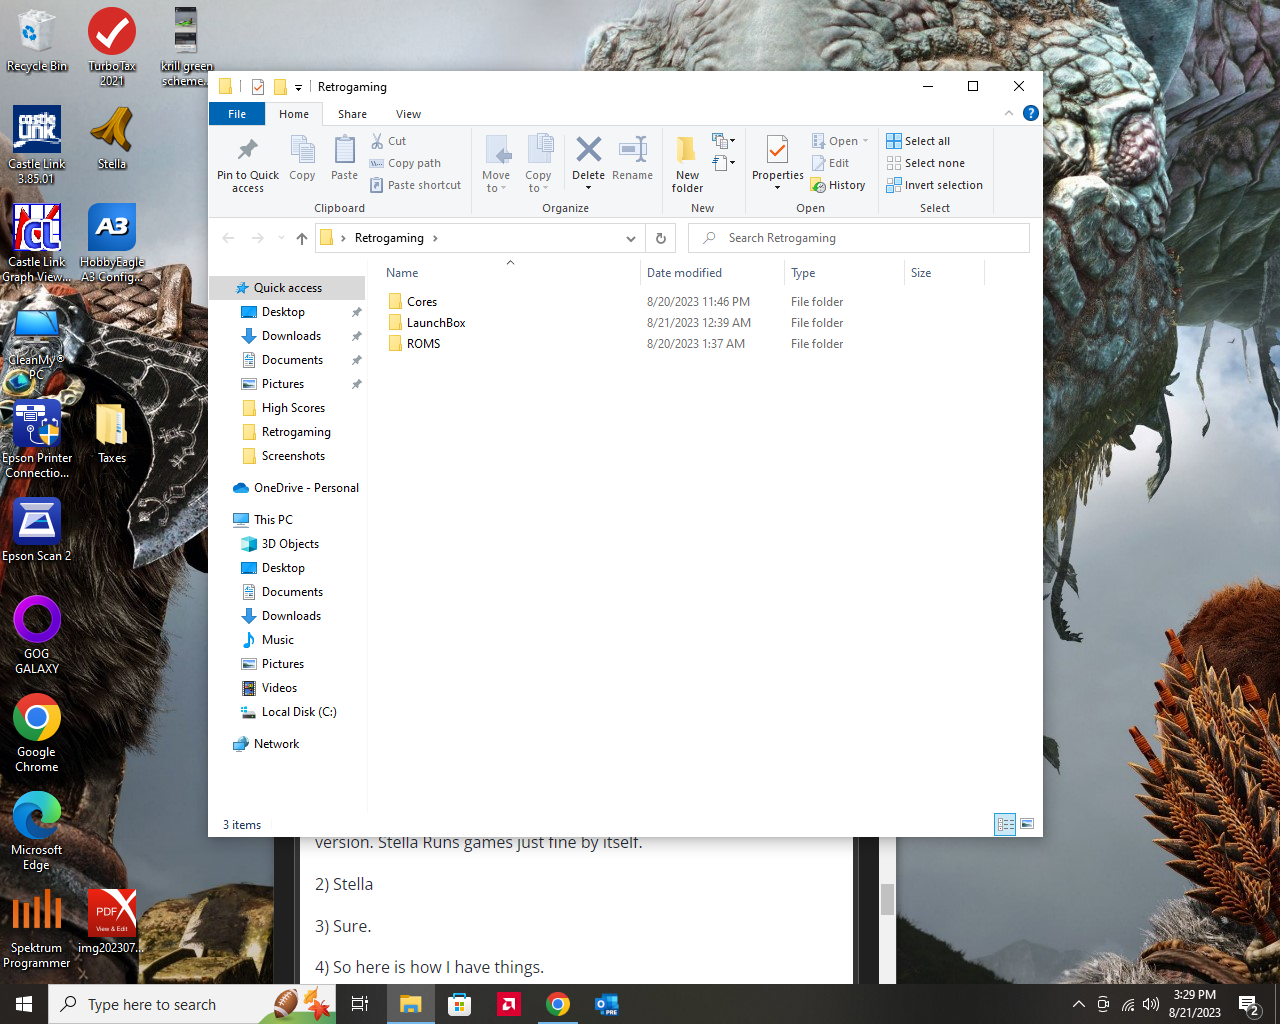Show hidden system tray icons
This screenshot has height=1024, width=1280.
tap(1078, 1004)
